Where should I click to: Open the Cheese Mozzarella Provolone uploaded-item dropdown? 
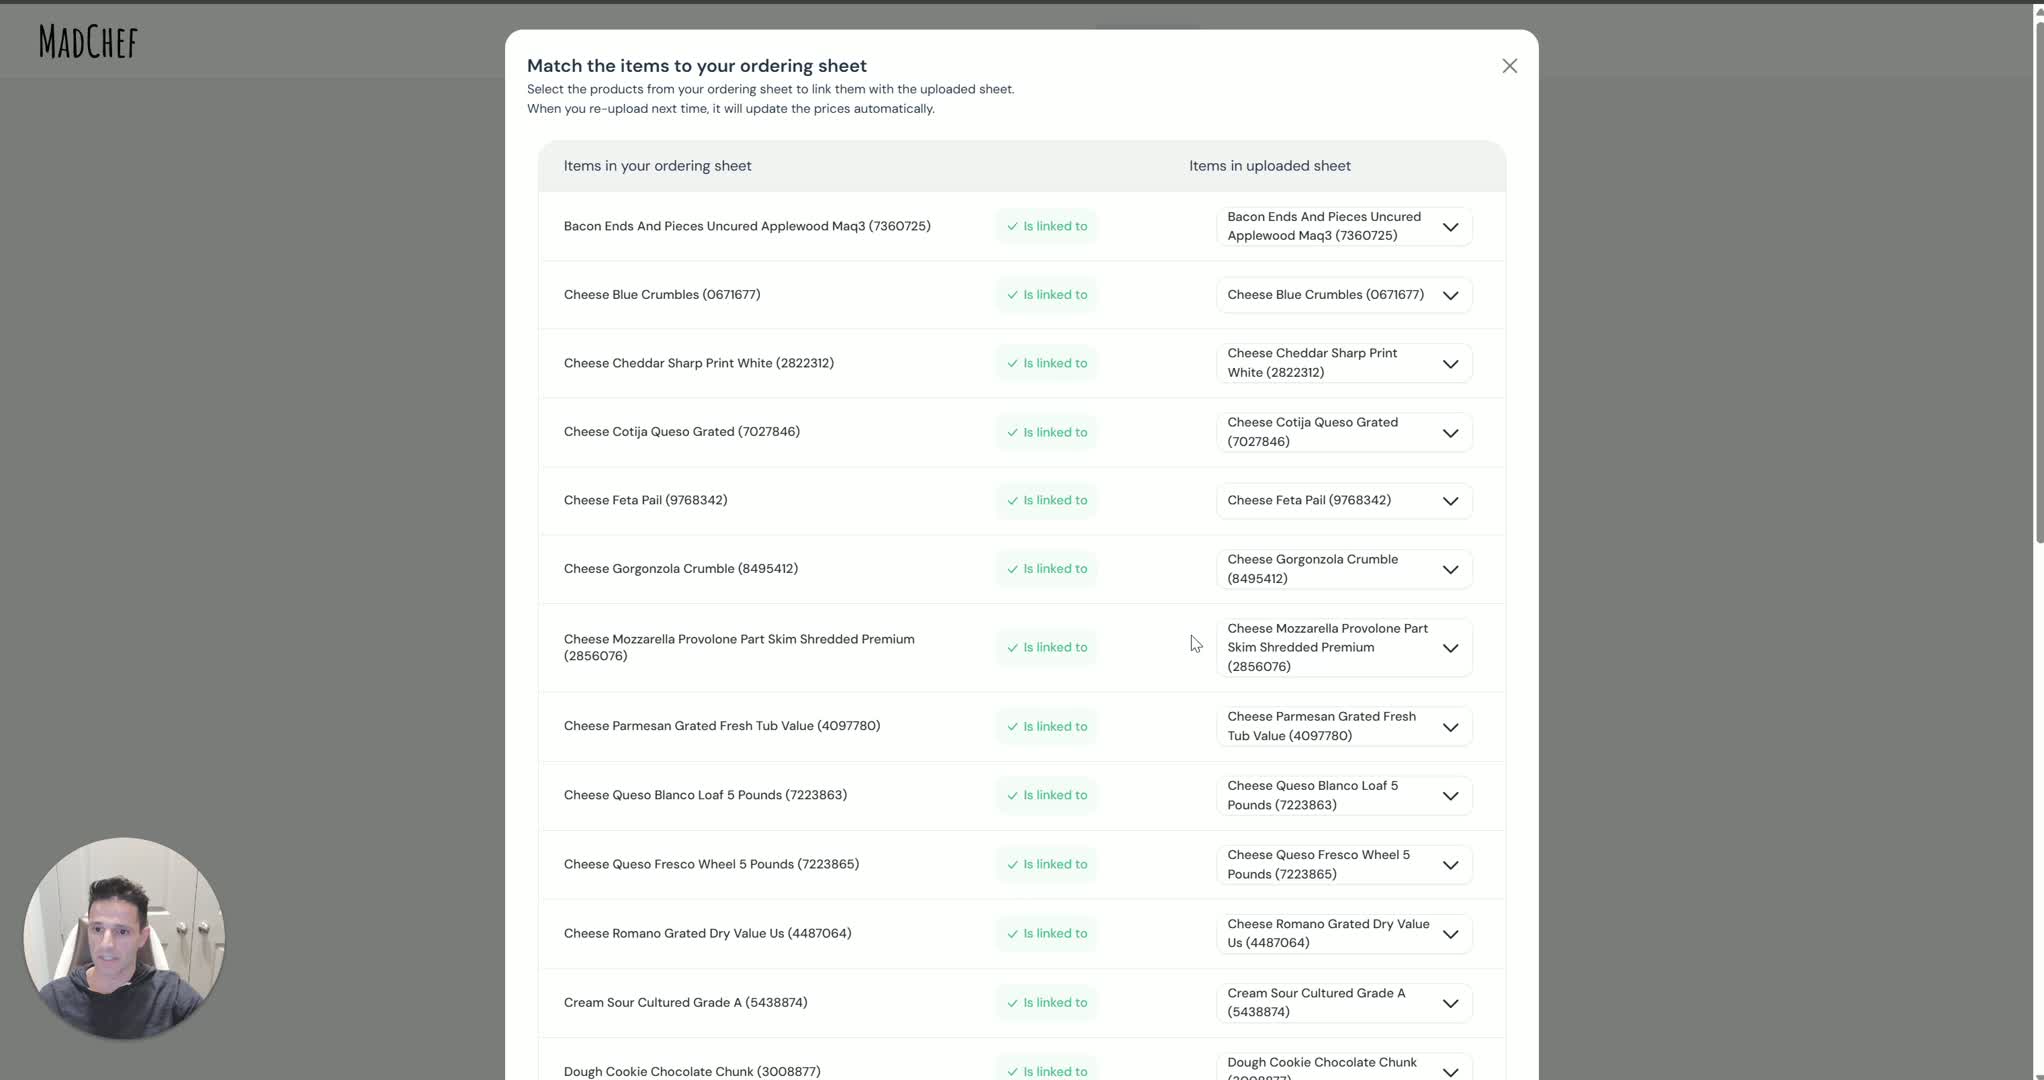coord(1343,648)
